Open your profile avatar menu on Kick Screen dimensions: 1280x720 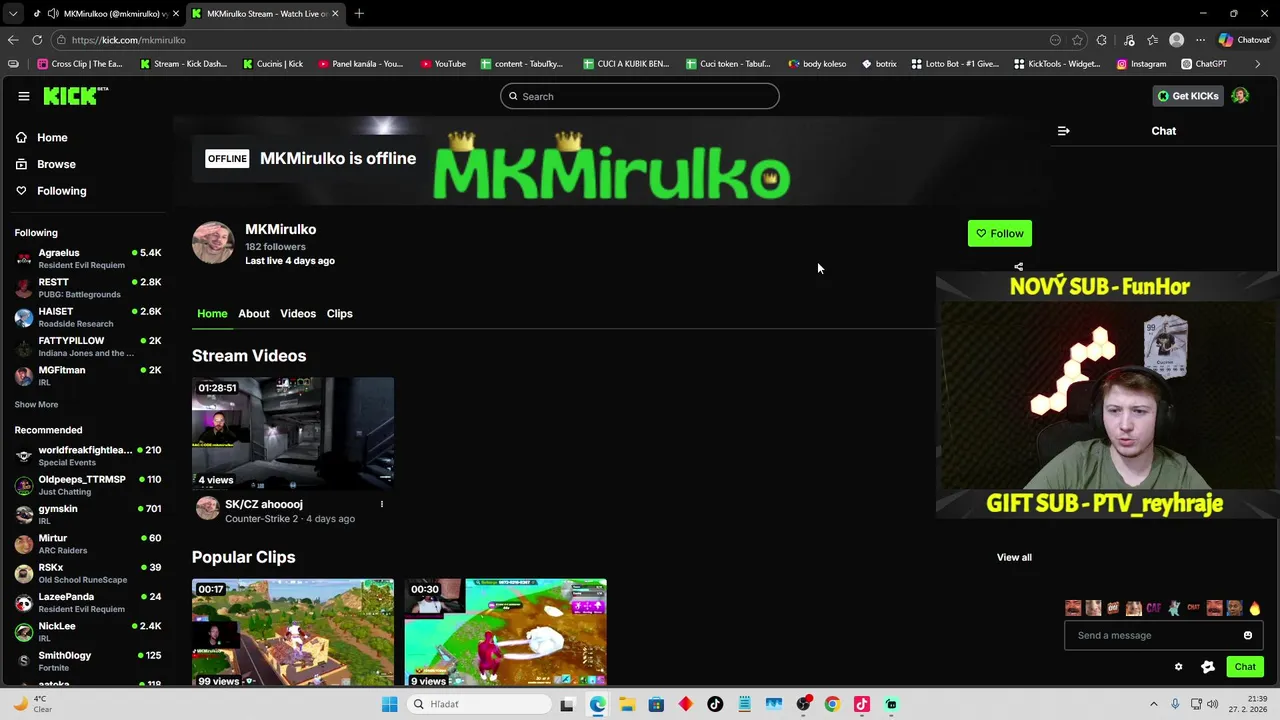1240,96
